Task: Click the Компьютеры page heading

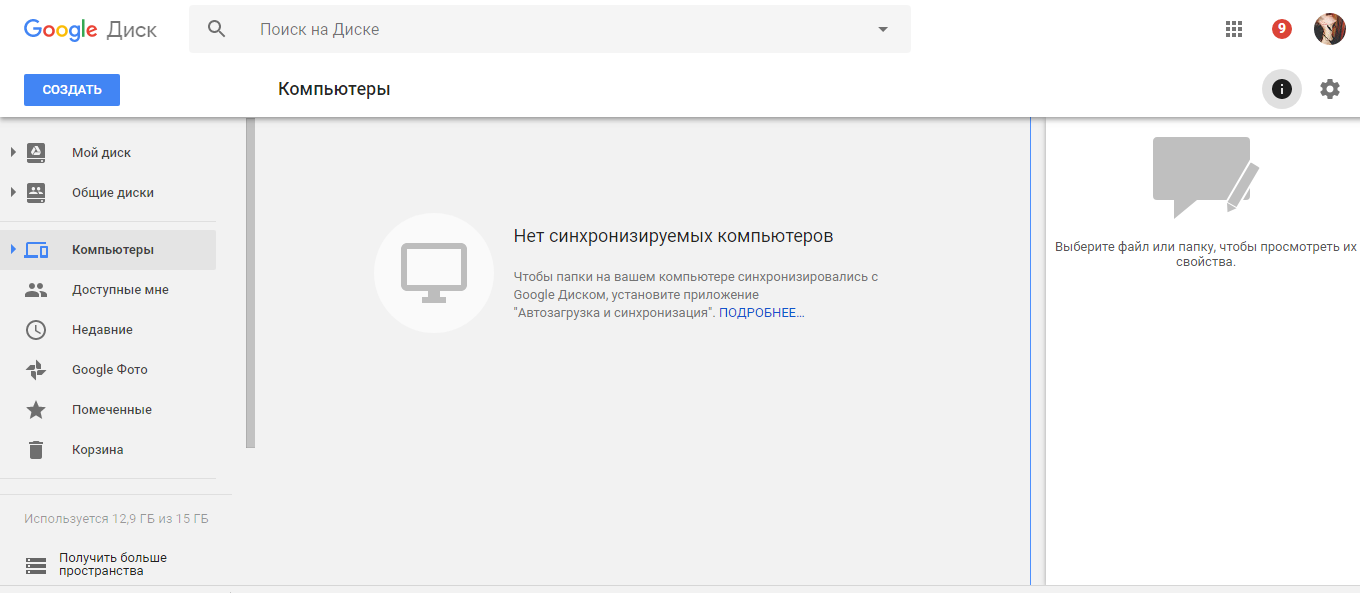Action: (335, 89)
